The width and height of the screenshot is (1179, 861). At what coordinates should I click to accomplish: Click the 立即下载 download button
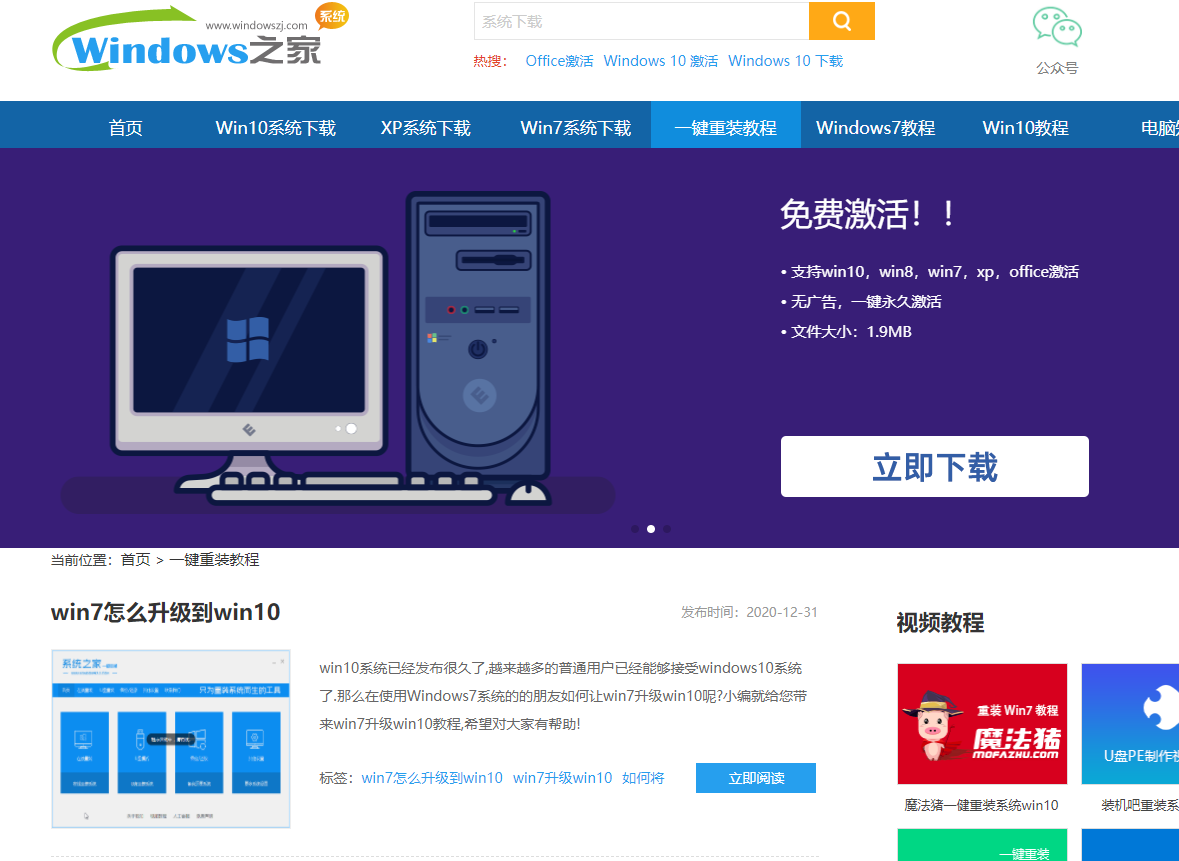click(934, 466)
